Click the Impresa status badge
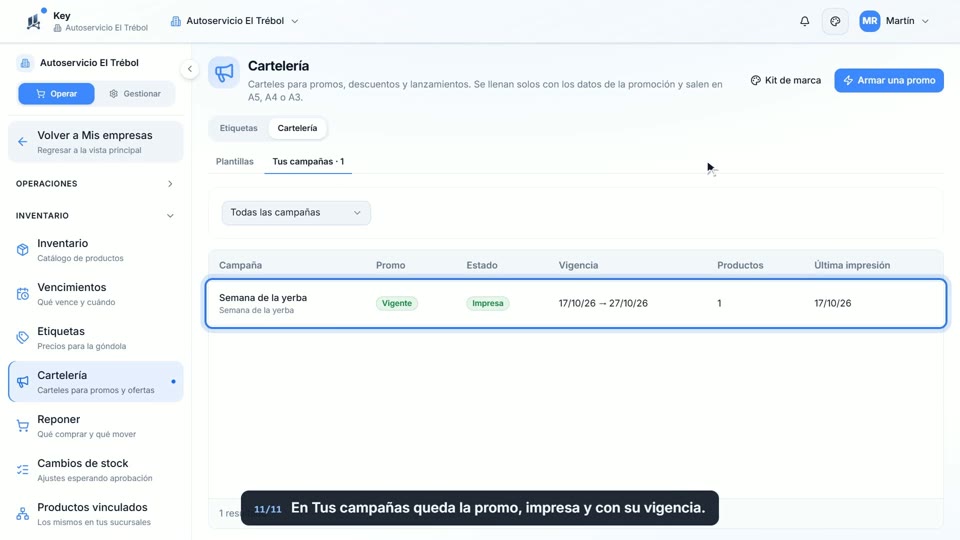 point(487,303)
